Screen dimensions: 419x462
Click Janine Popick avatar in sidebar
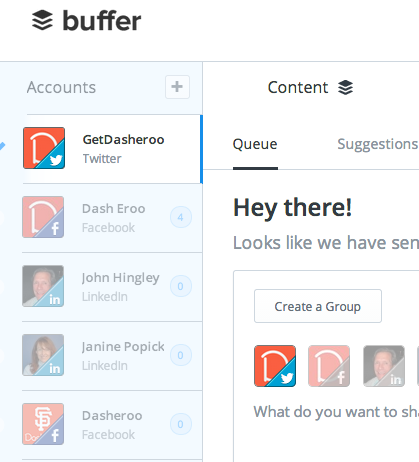pyautogui.click(x=43, y=355)
